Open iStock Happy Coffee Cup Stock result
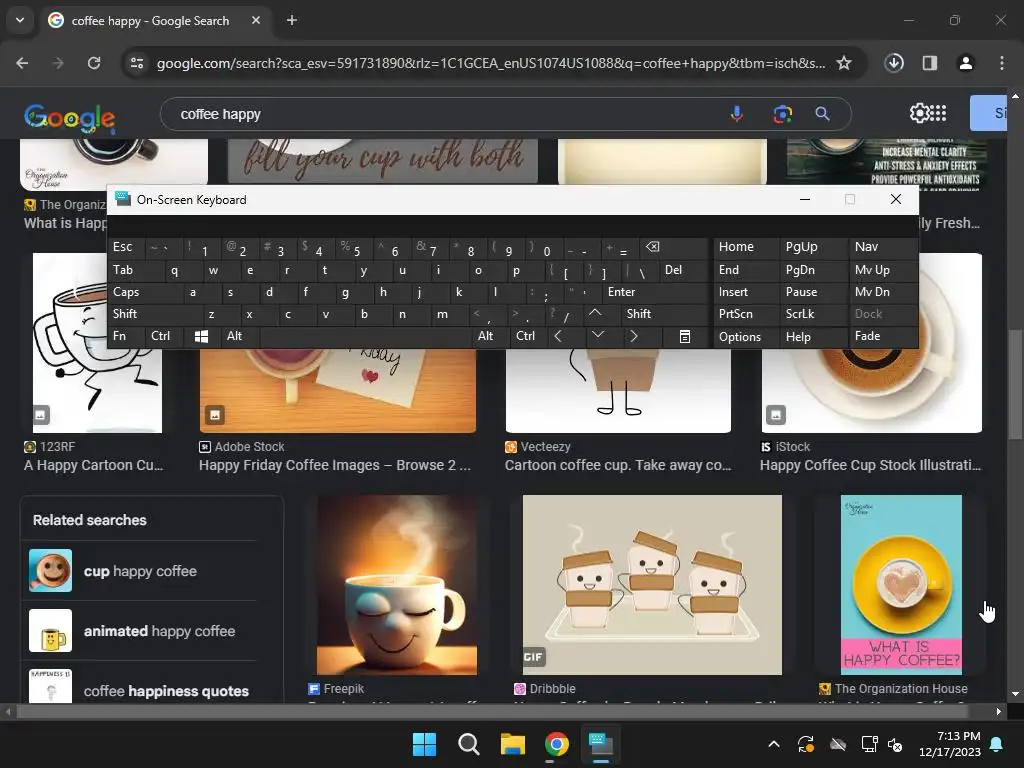 pyautogui.click(x=870, y=465)
